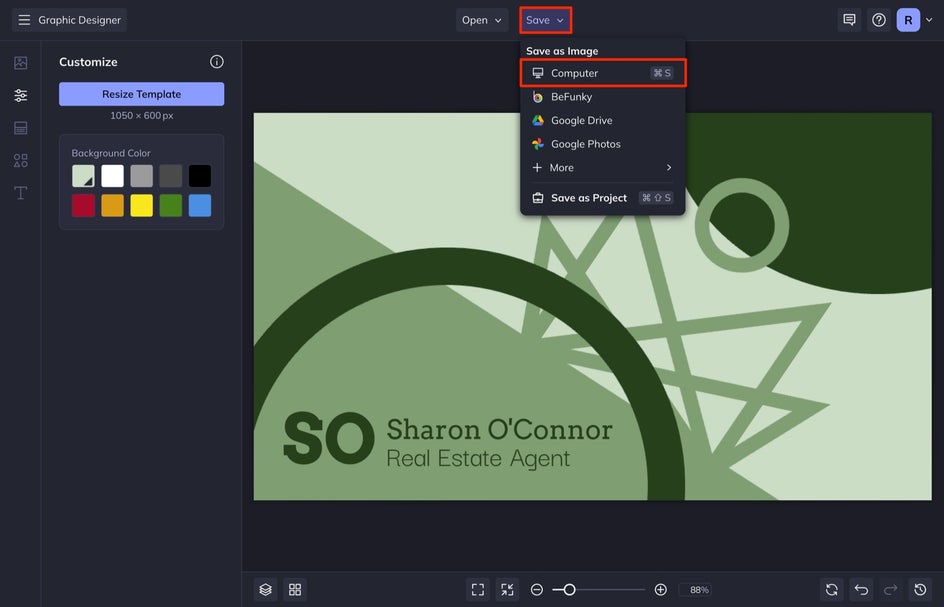Click the undo arrow icon

(861, 590)
